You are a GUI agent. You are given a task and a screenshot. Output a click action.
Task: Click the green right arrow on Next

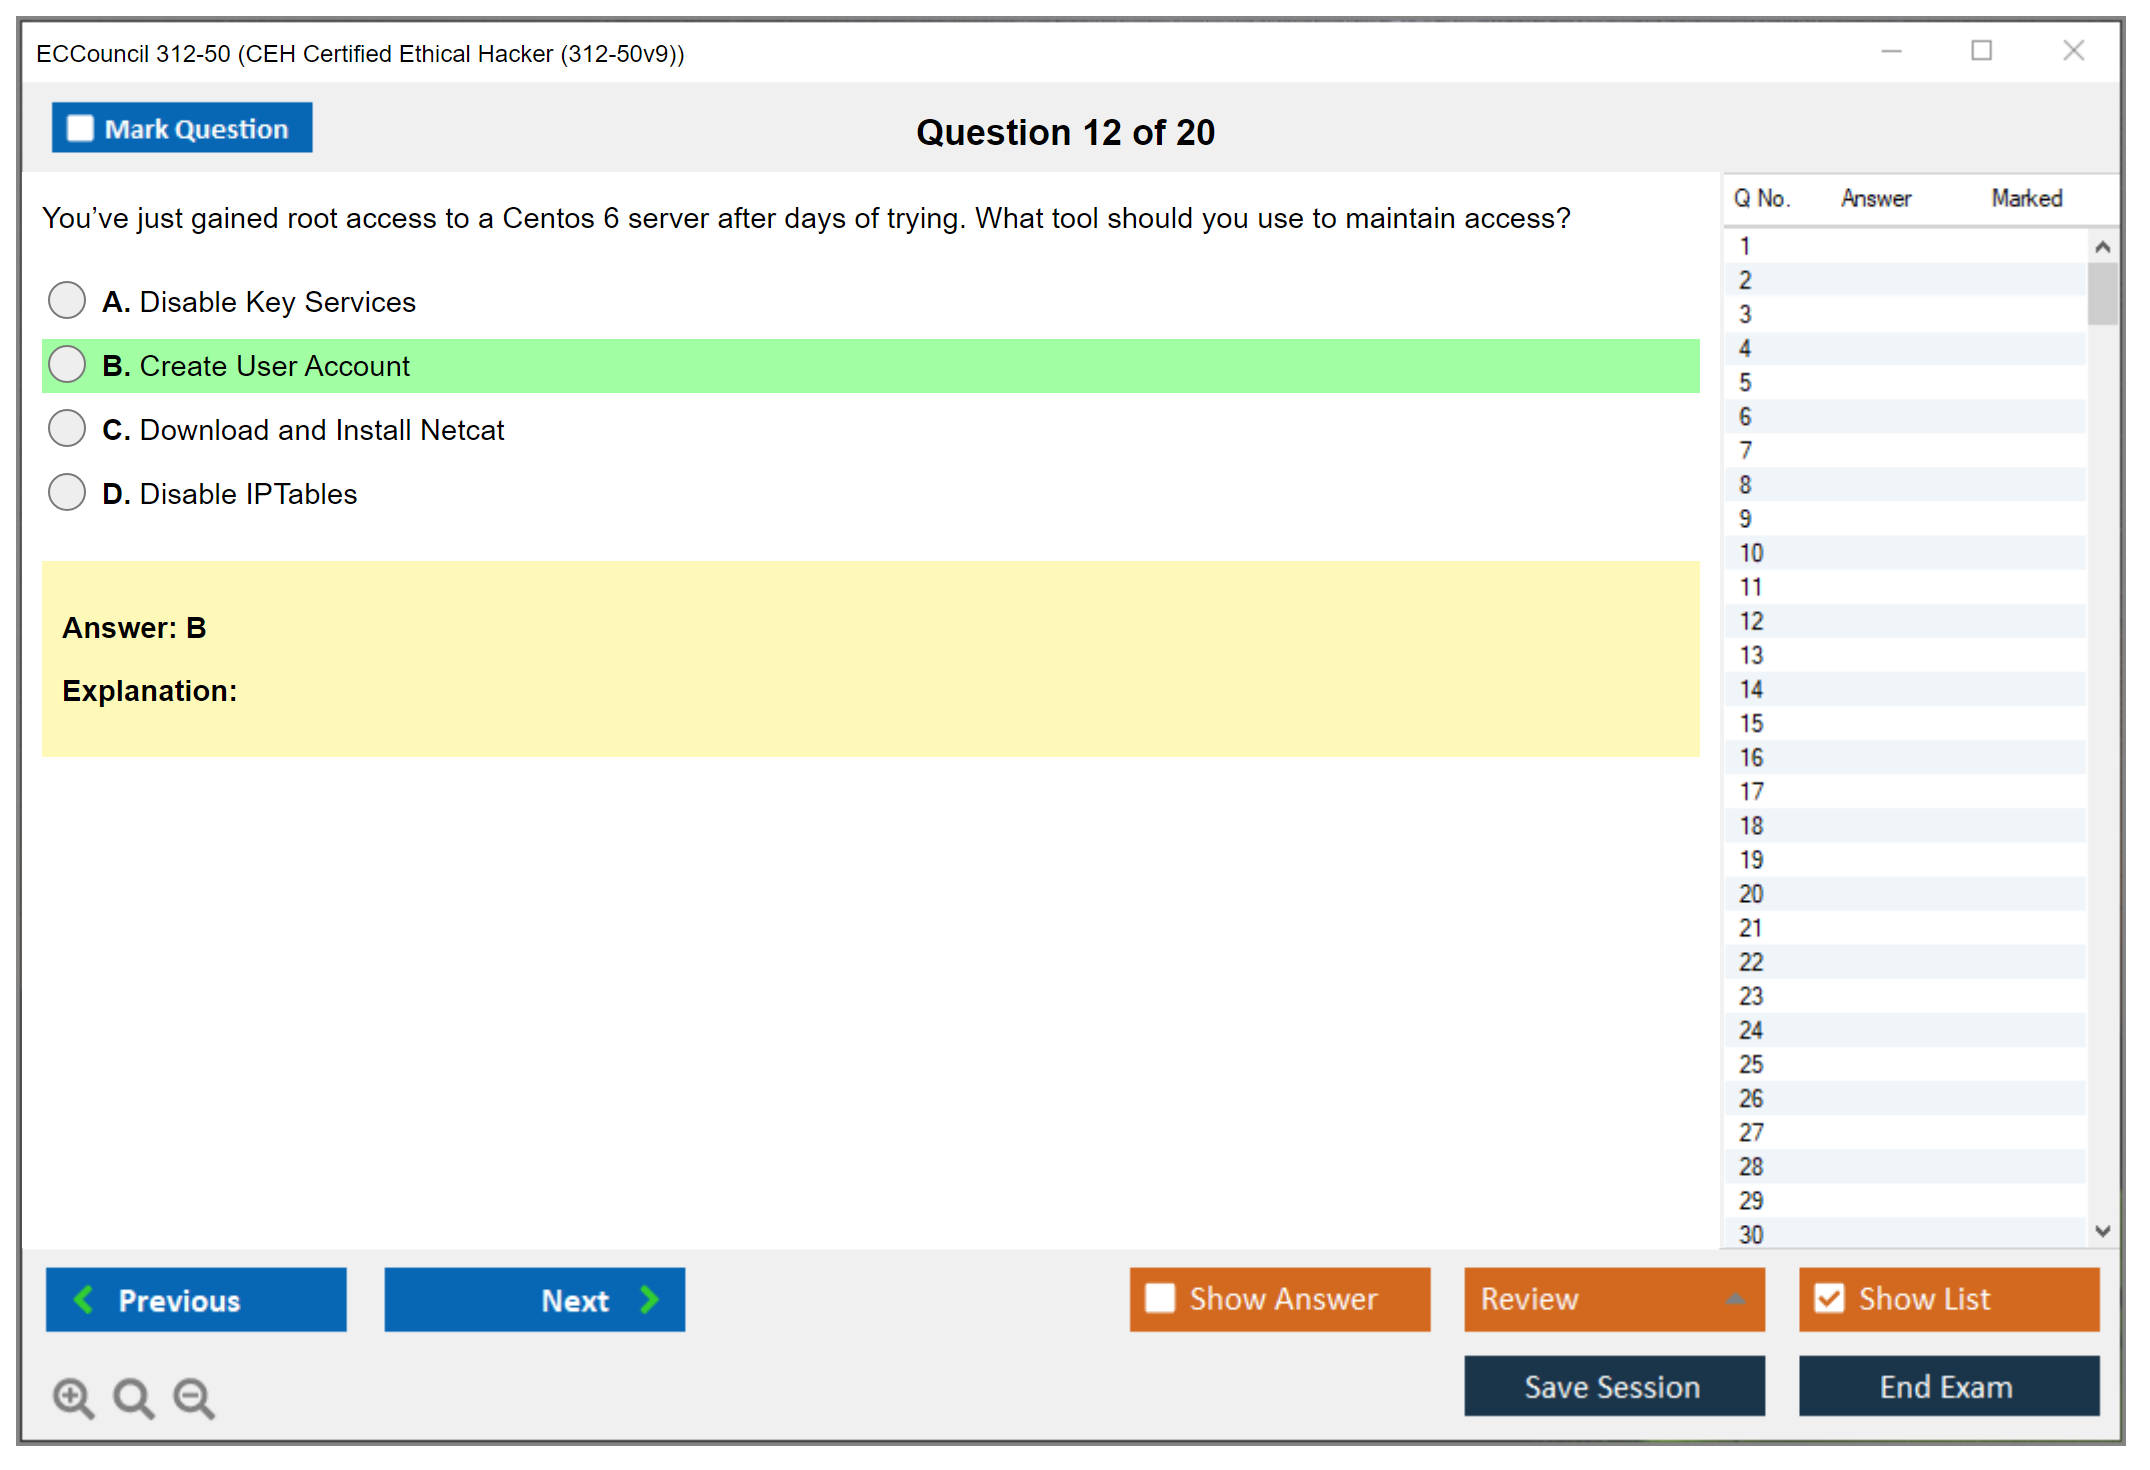(x=649, y=1300)
